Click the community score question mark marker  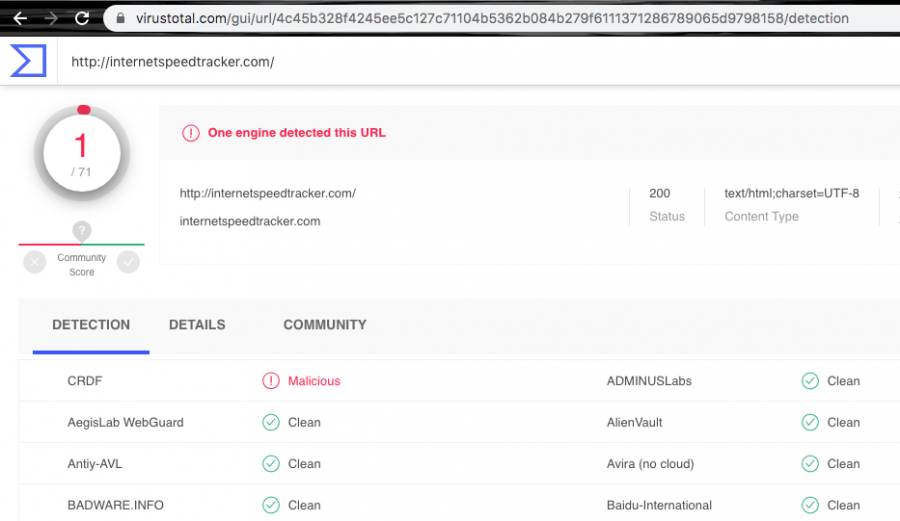(x=82, y=231)
